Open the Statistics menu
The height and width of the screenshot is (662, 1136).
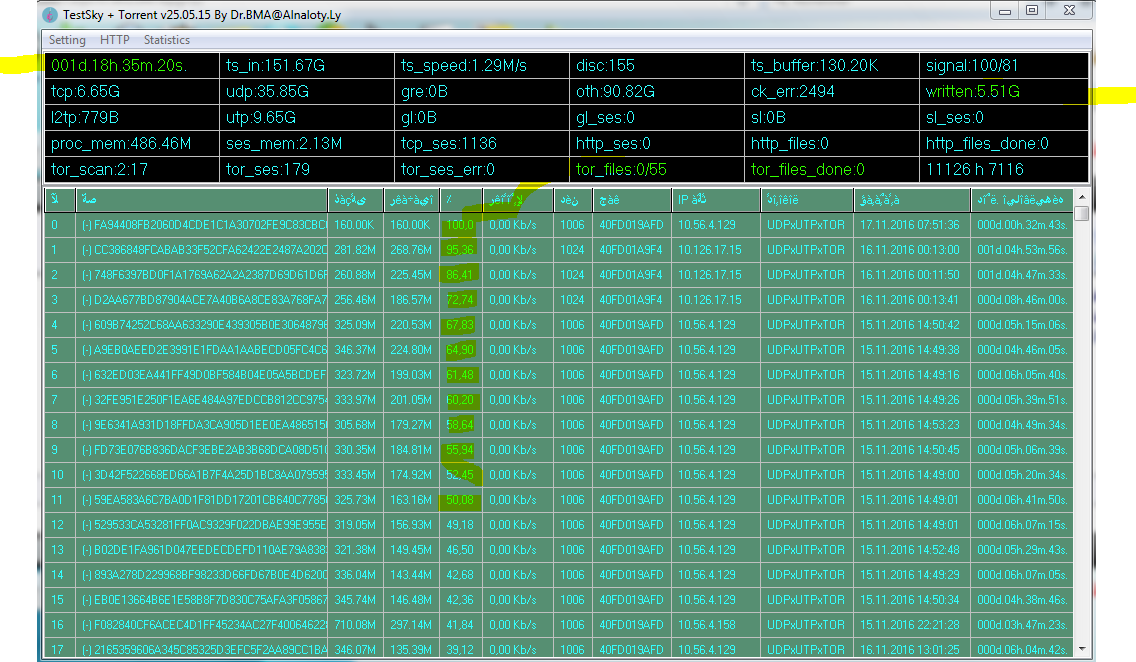click(166, 40)
